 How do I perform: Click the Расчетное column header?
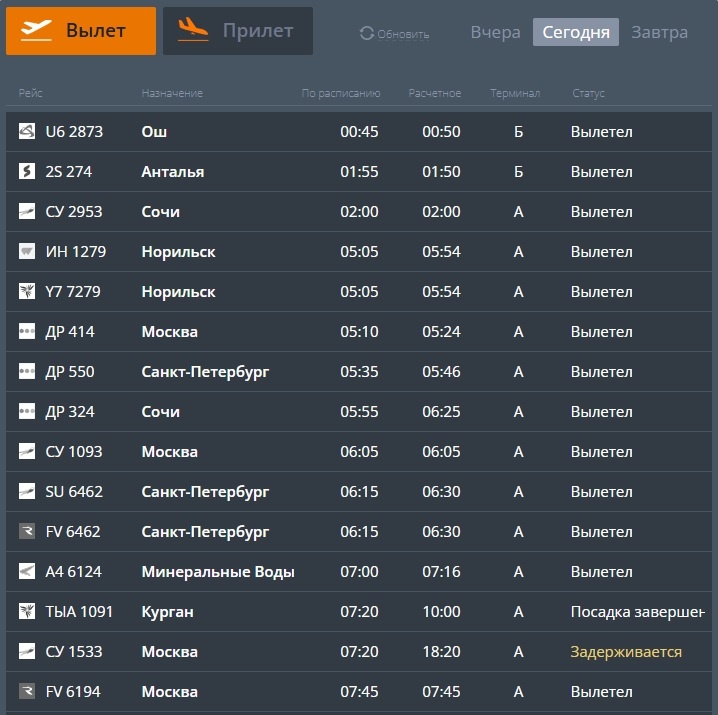[435, 93]
